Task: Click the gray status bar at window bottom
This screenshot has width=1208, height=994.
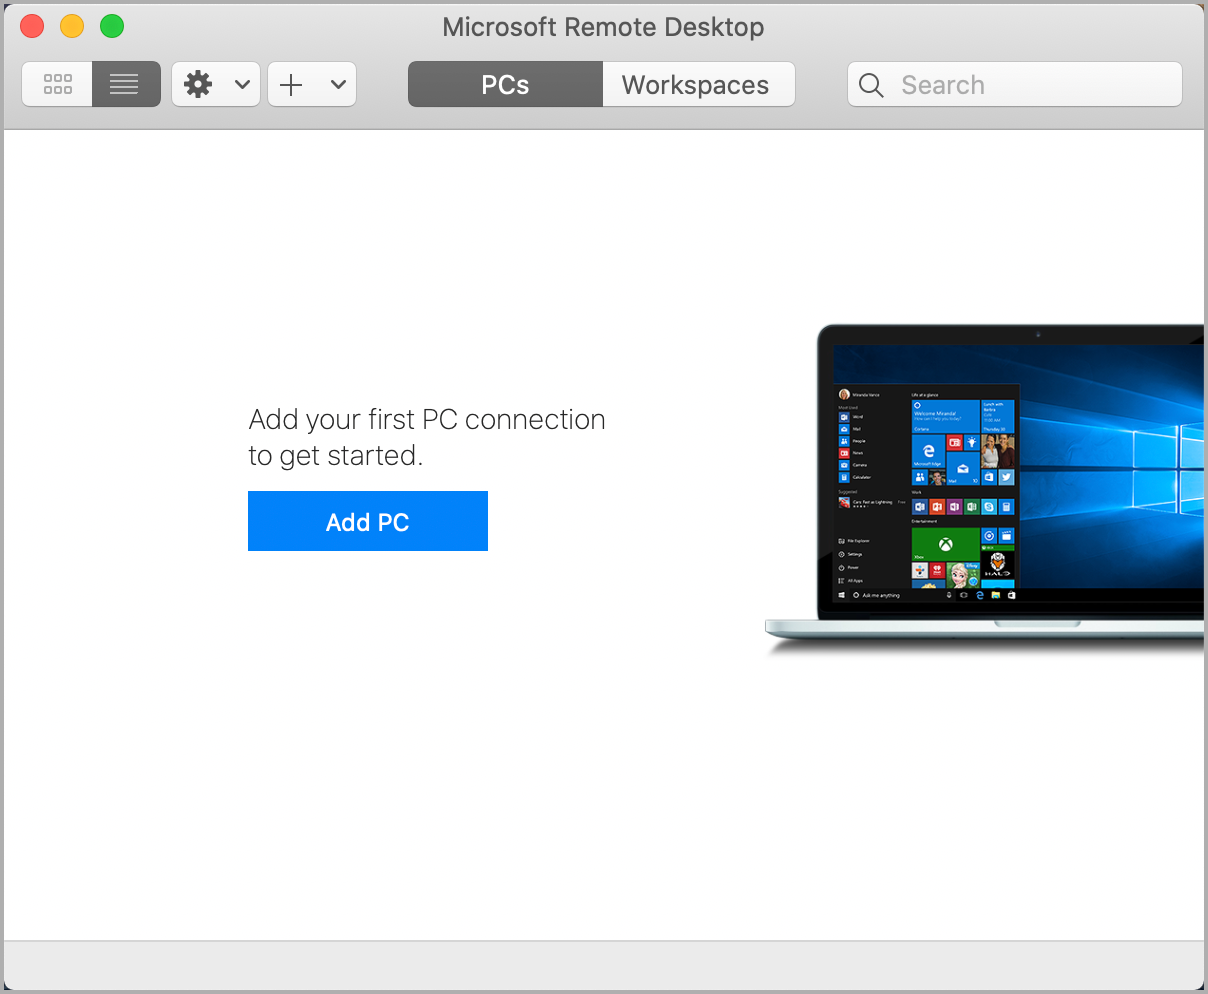Action: point(604,964)
